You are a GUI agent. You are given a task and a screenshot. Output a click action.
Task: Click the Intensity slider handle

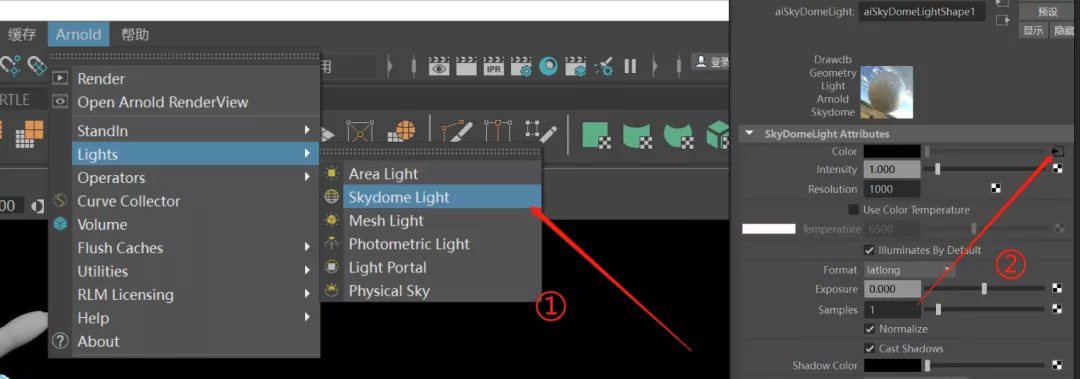937,169
